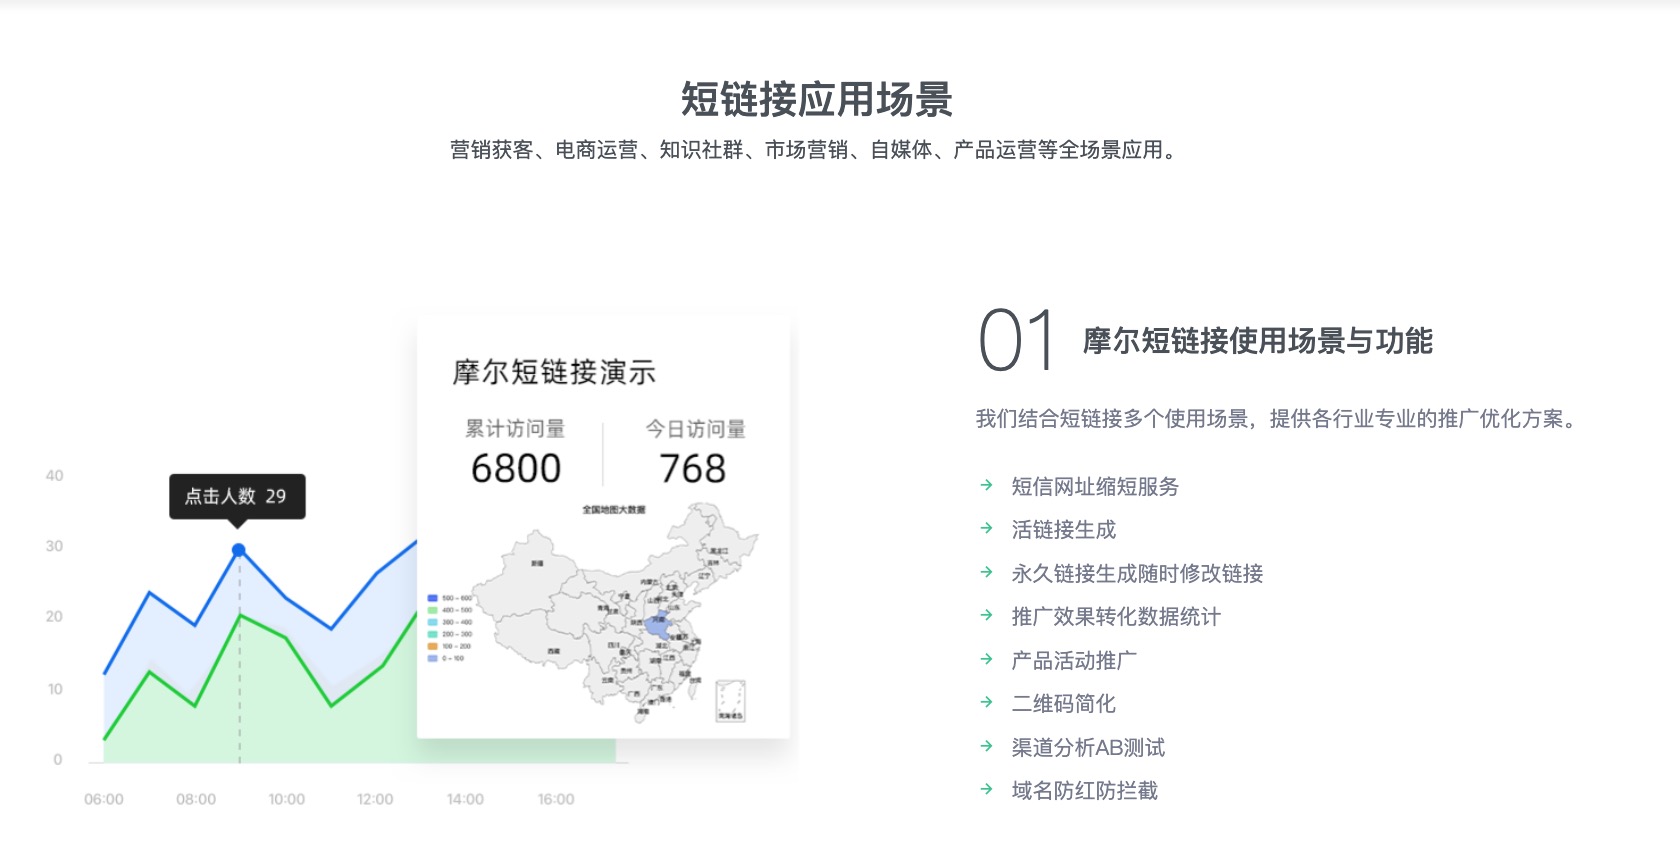Click the 摩尔短链接使用场景与功能 heading
The height and width of the screenshot is (852, 1680).
1257,341
